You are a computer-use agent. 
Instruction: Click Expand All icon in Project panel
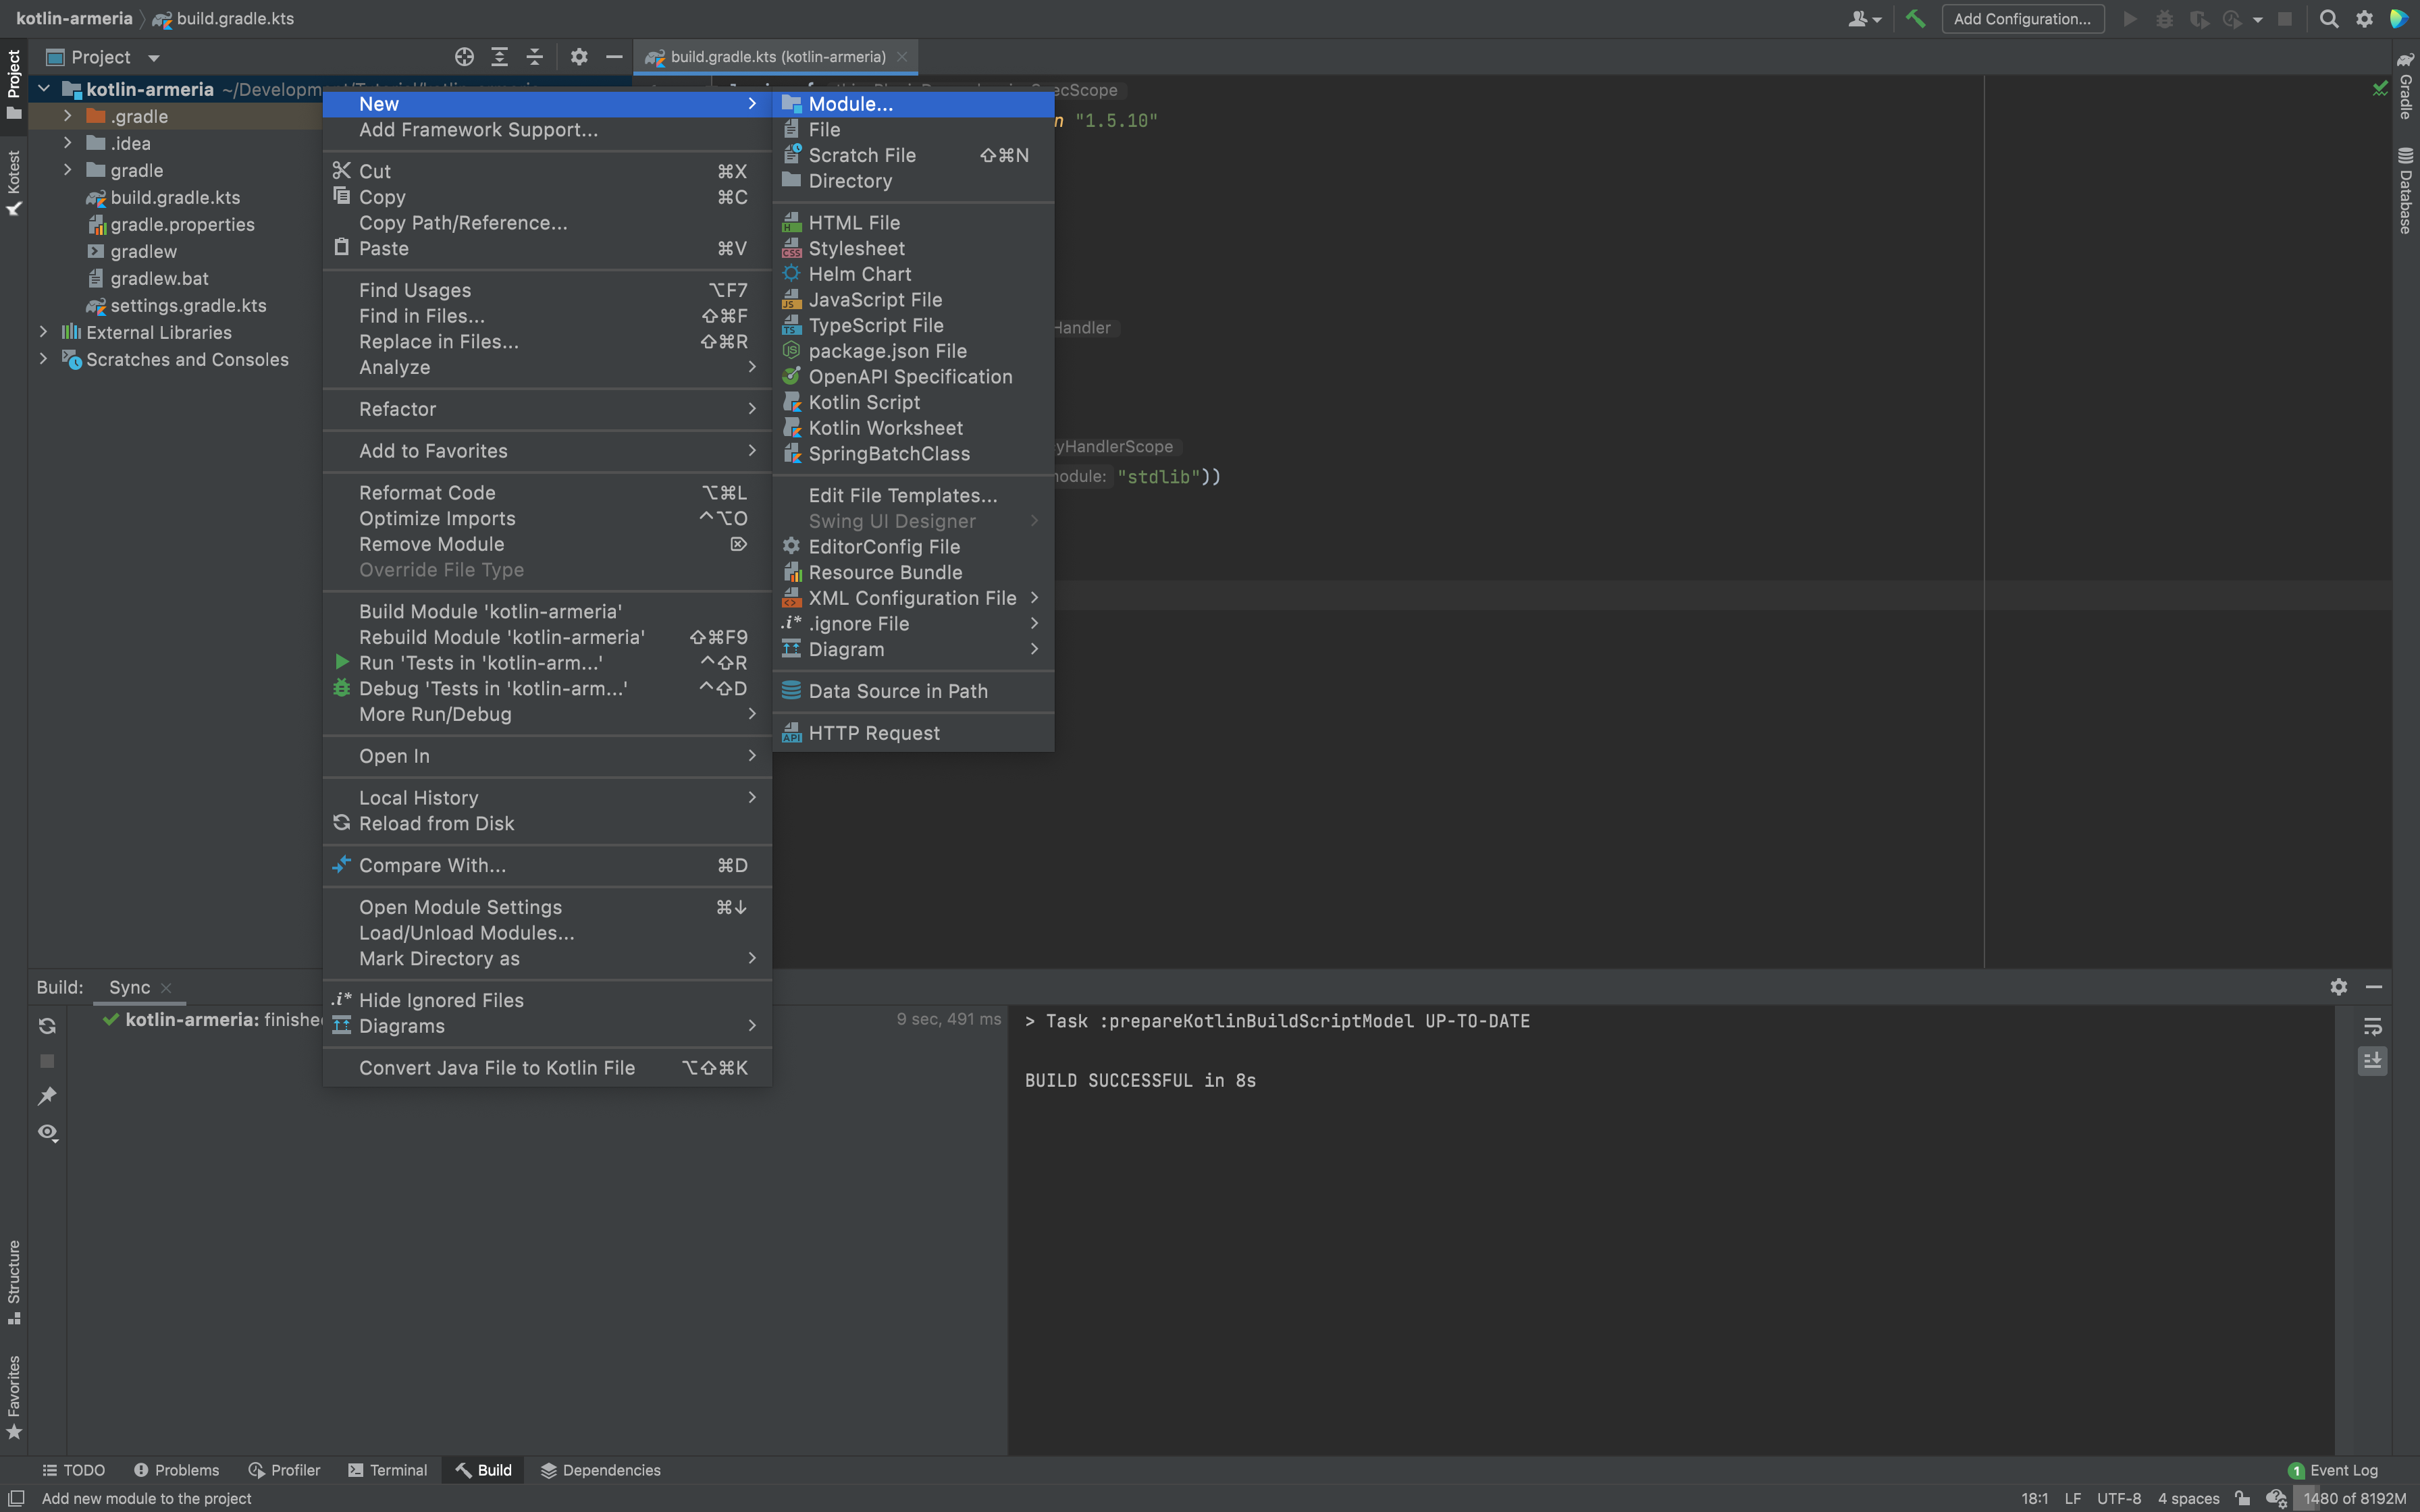tap(499, 57)
